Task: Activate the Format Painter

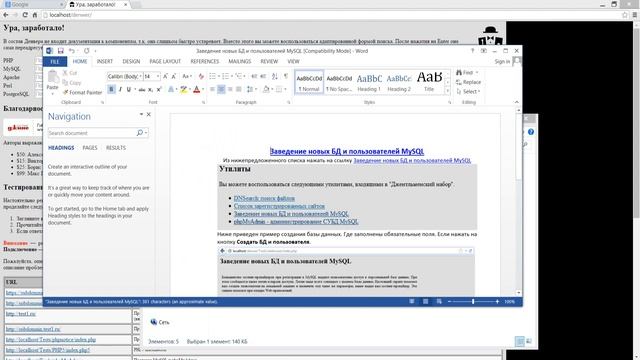Action: [82, 92]
